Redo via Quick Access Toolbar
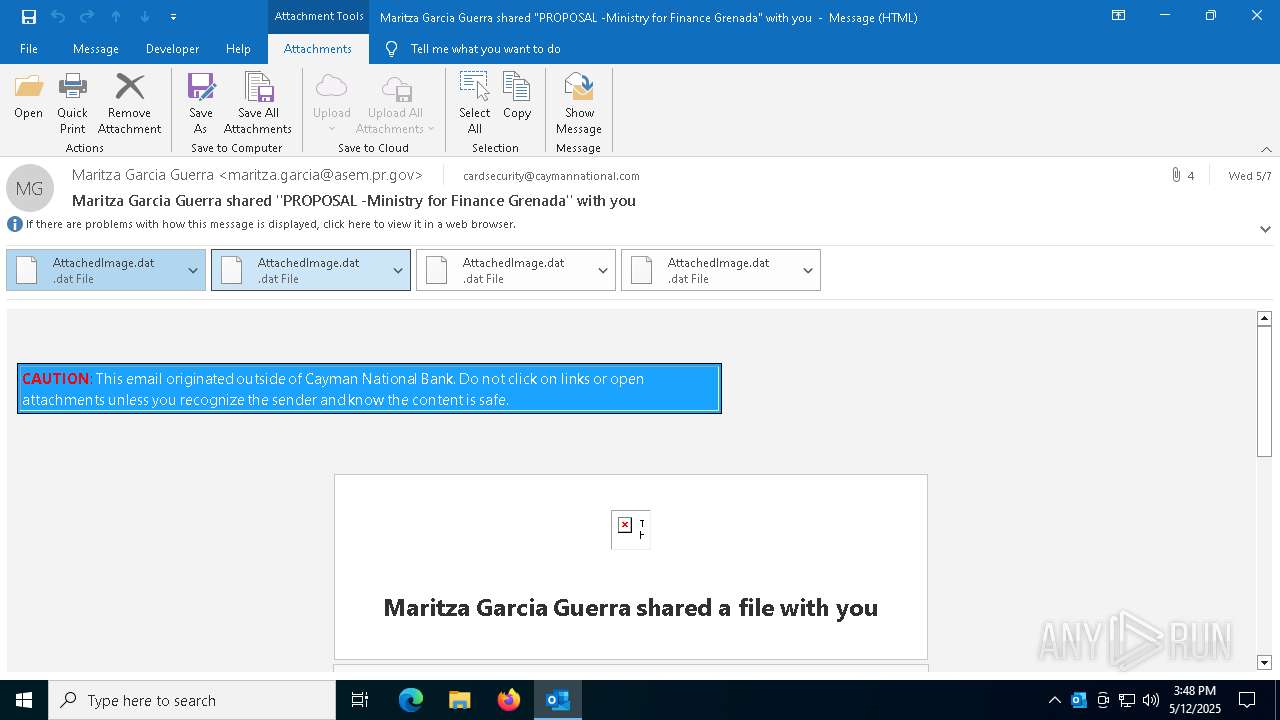Screen dimensions: 1280x720 (87, 17)
